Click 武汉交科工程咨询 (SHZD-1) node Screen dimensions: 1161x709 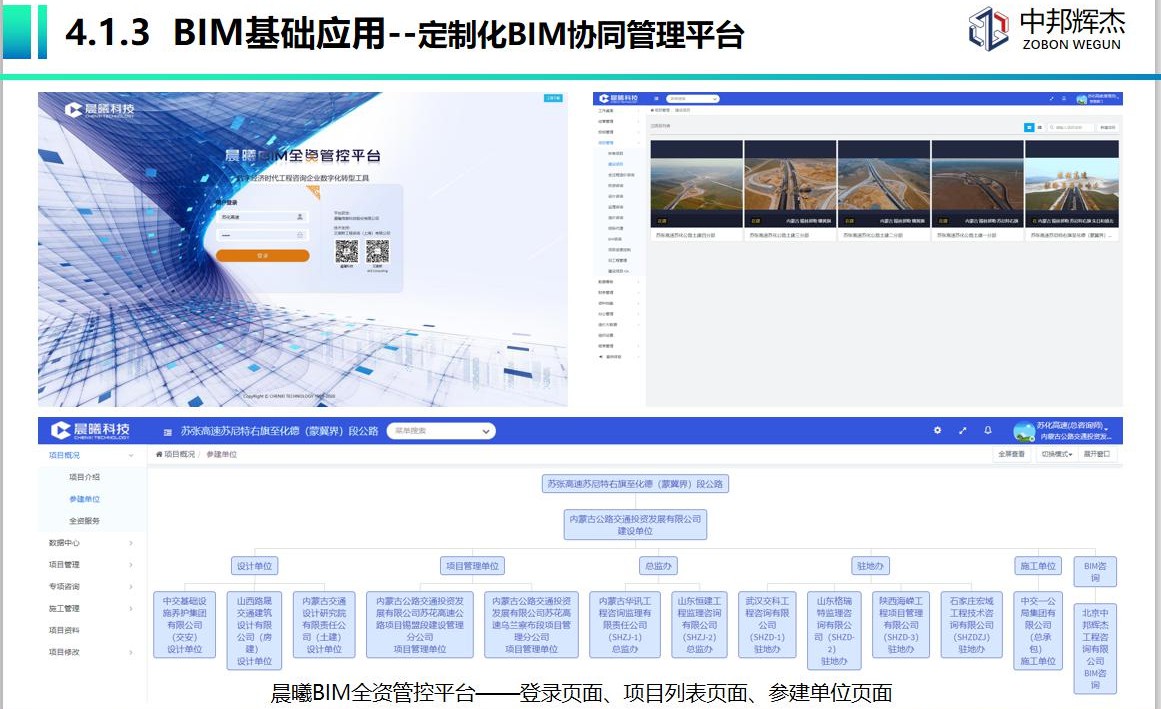pyautogui.click(x=767, y=625)
